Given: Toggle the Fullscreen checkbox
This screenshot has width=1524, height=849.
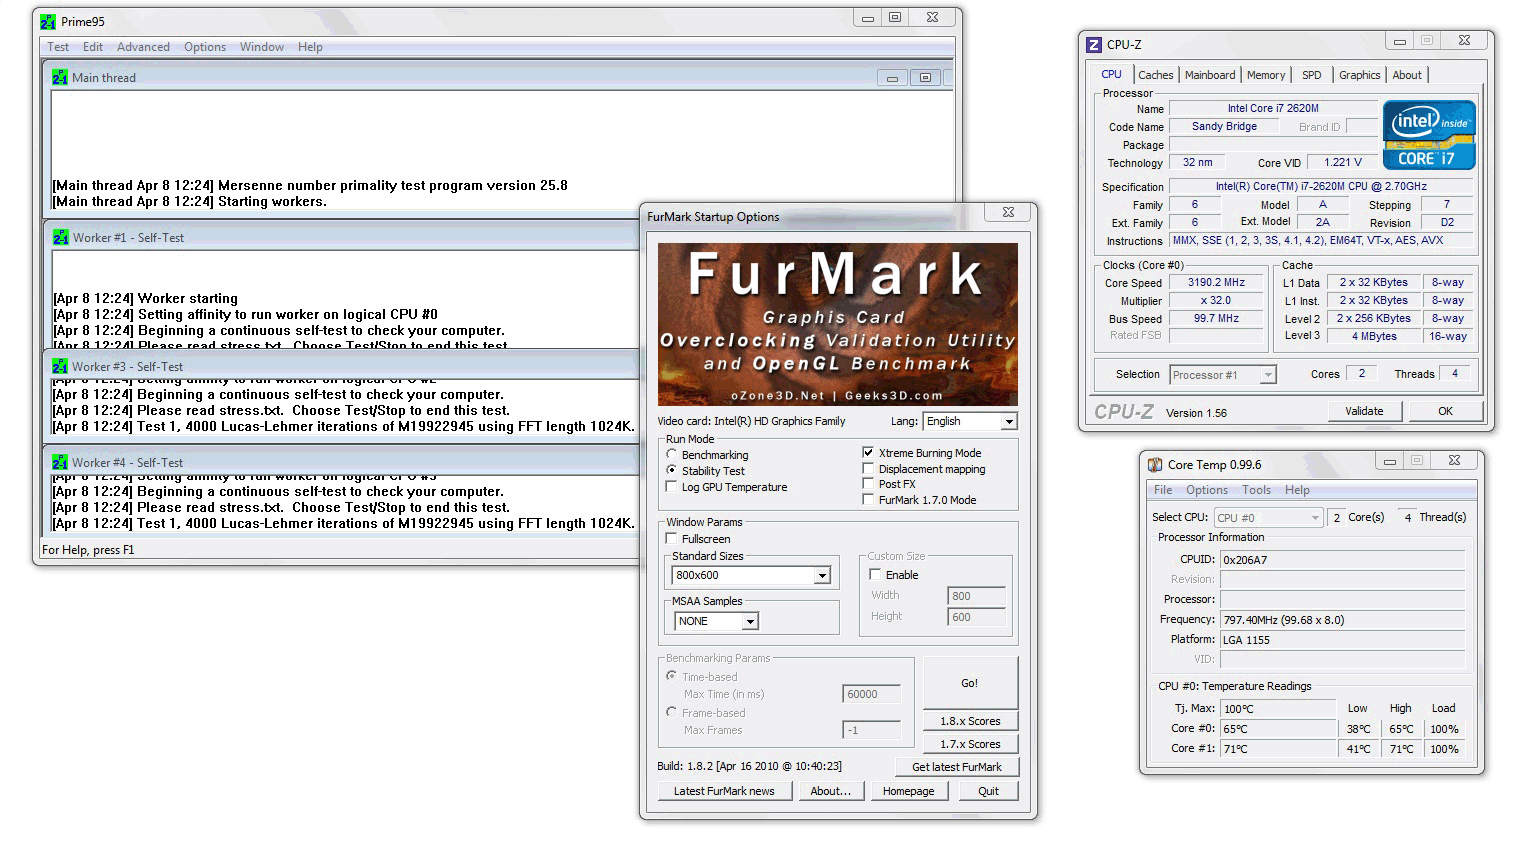Looking at the screenshot, I should click(x=672, y=538).
